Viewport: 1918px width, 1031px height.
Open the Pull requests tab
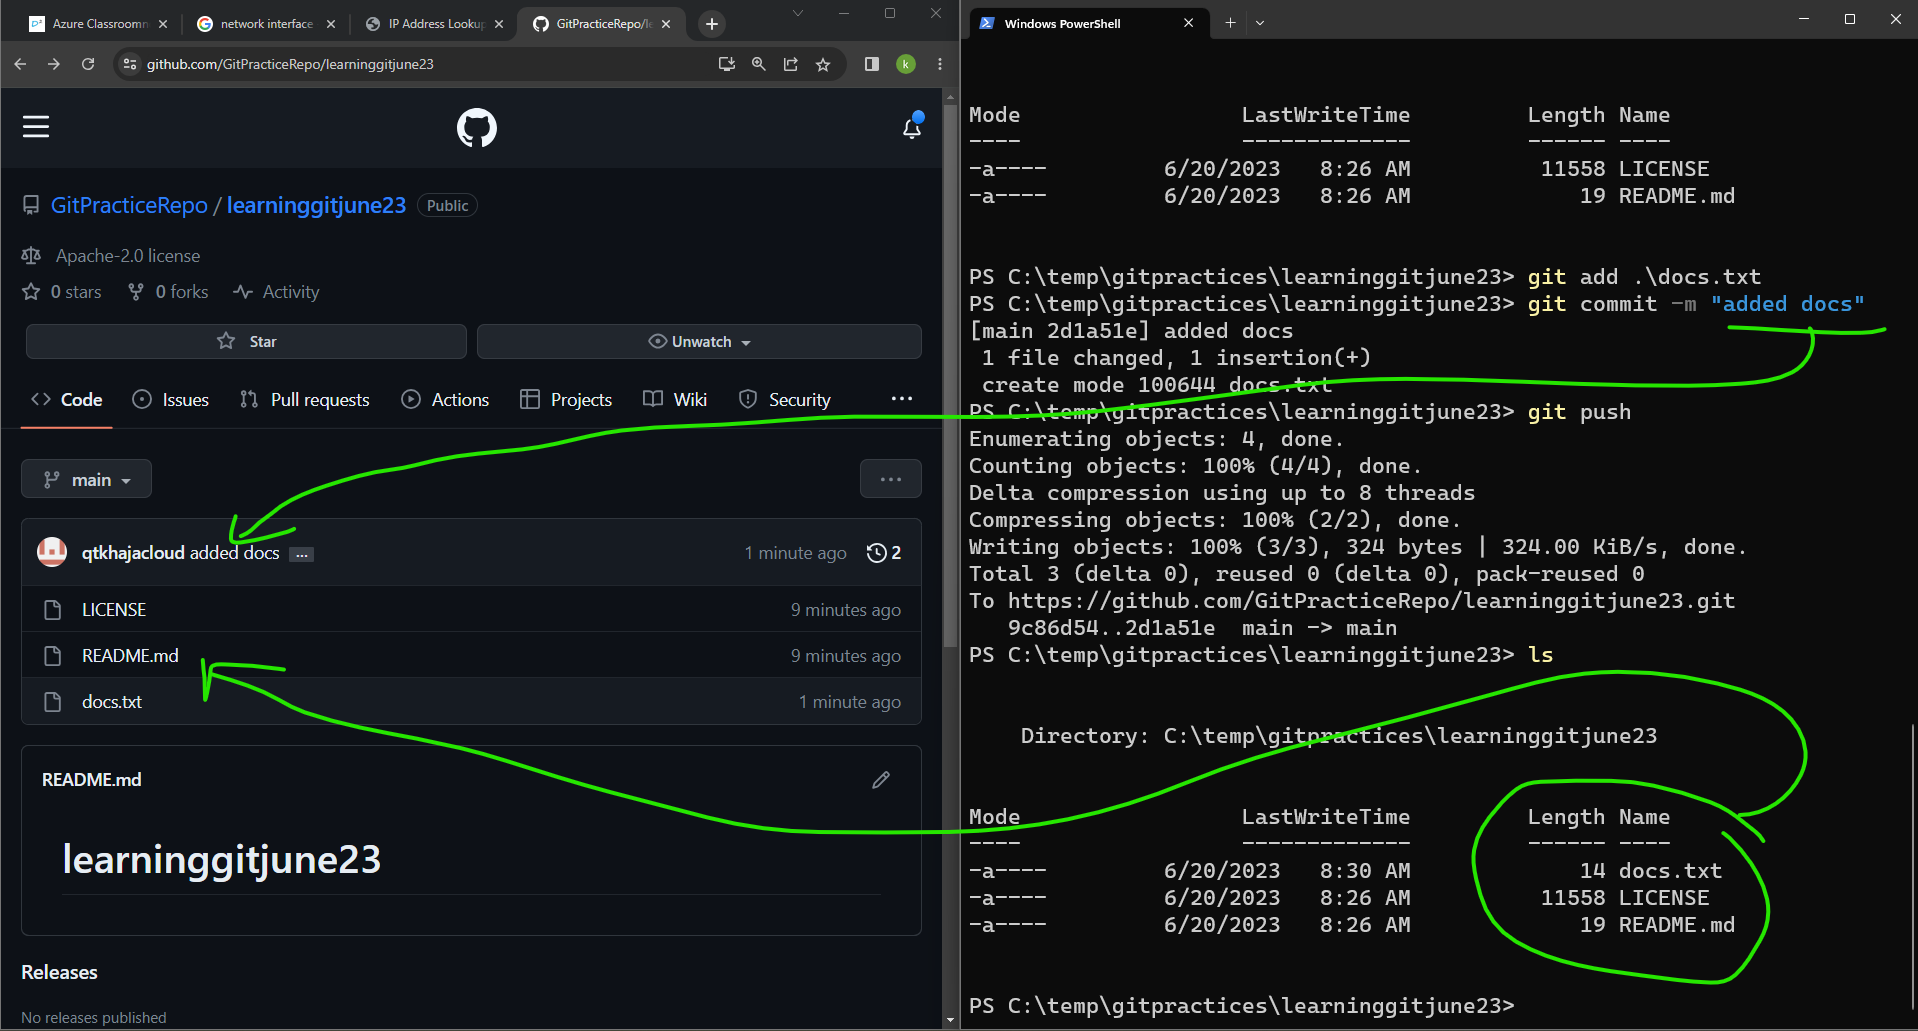(x=305, y=400)
